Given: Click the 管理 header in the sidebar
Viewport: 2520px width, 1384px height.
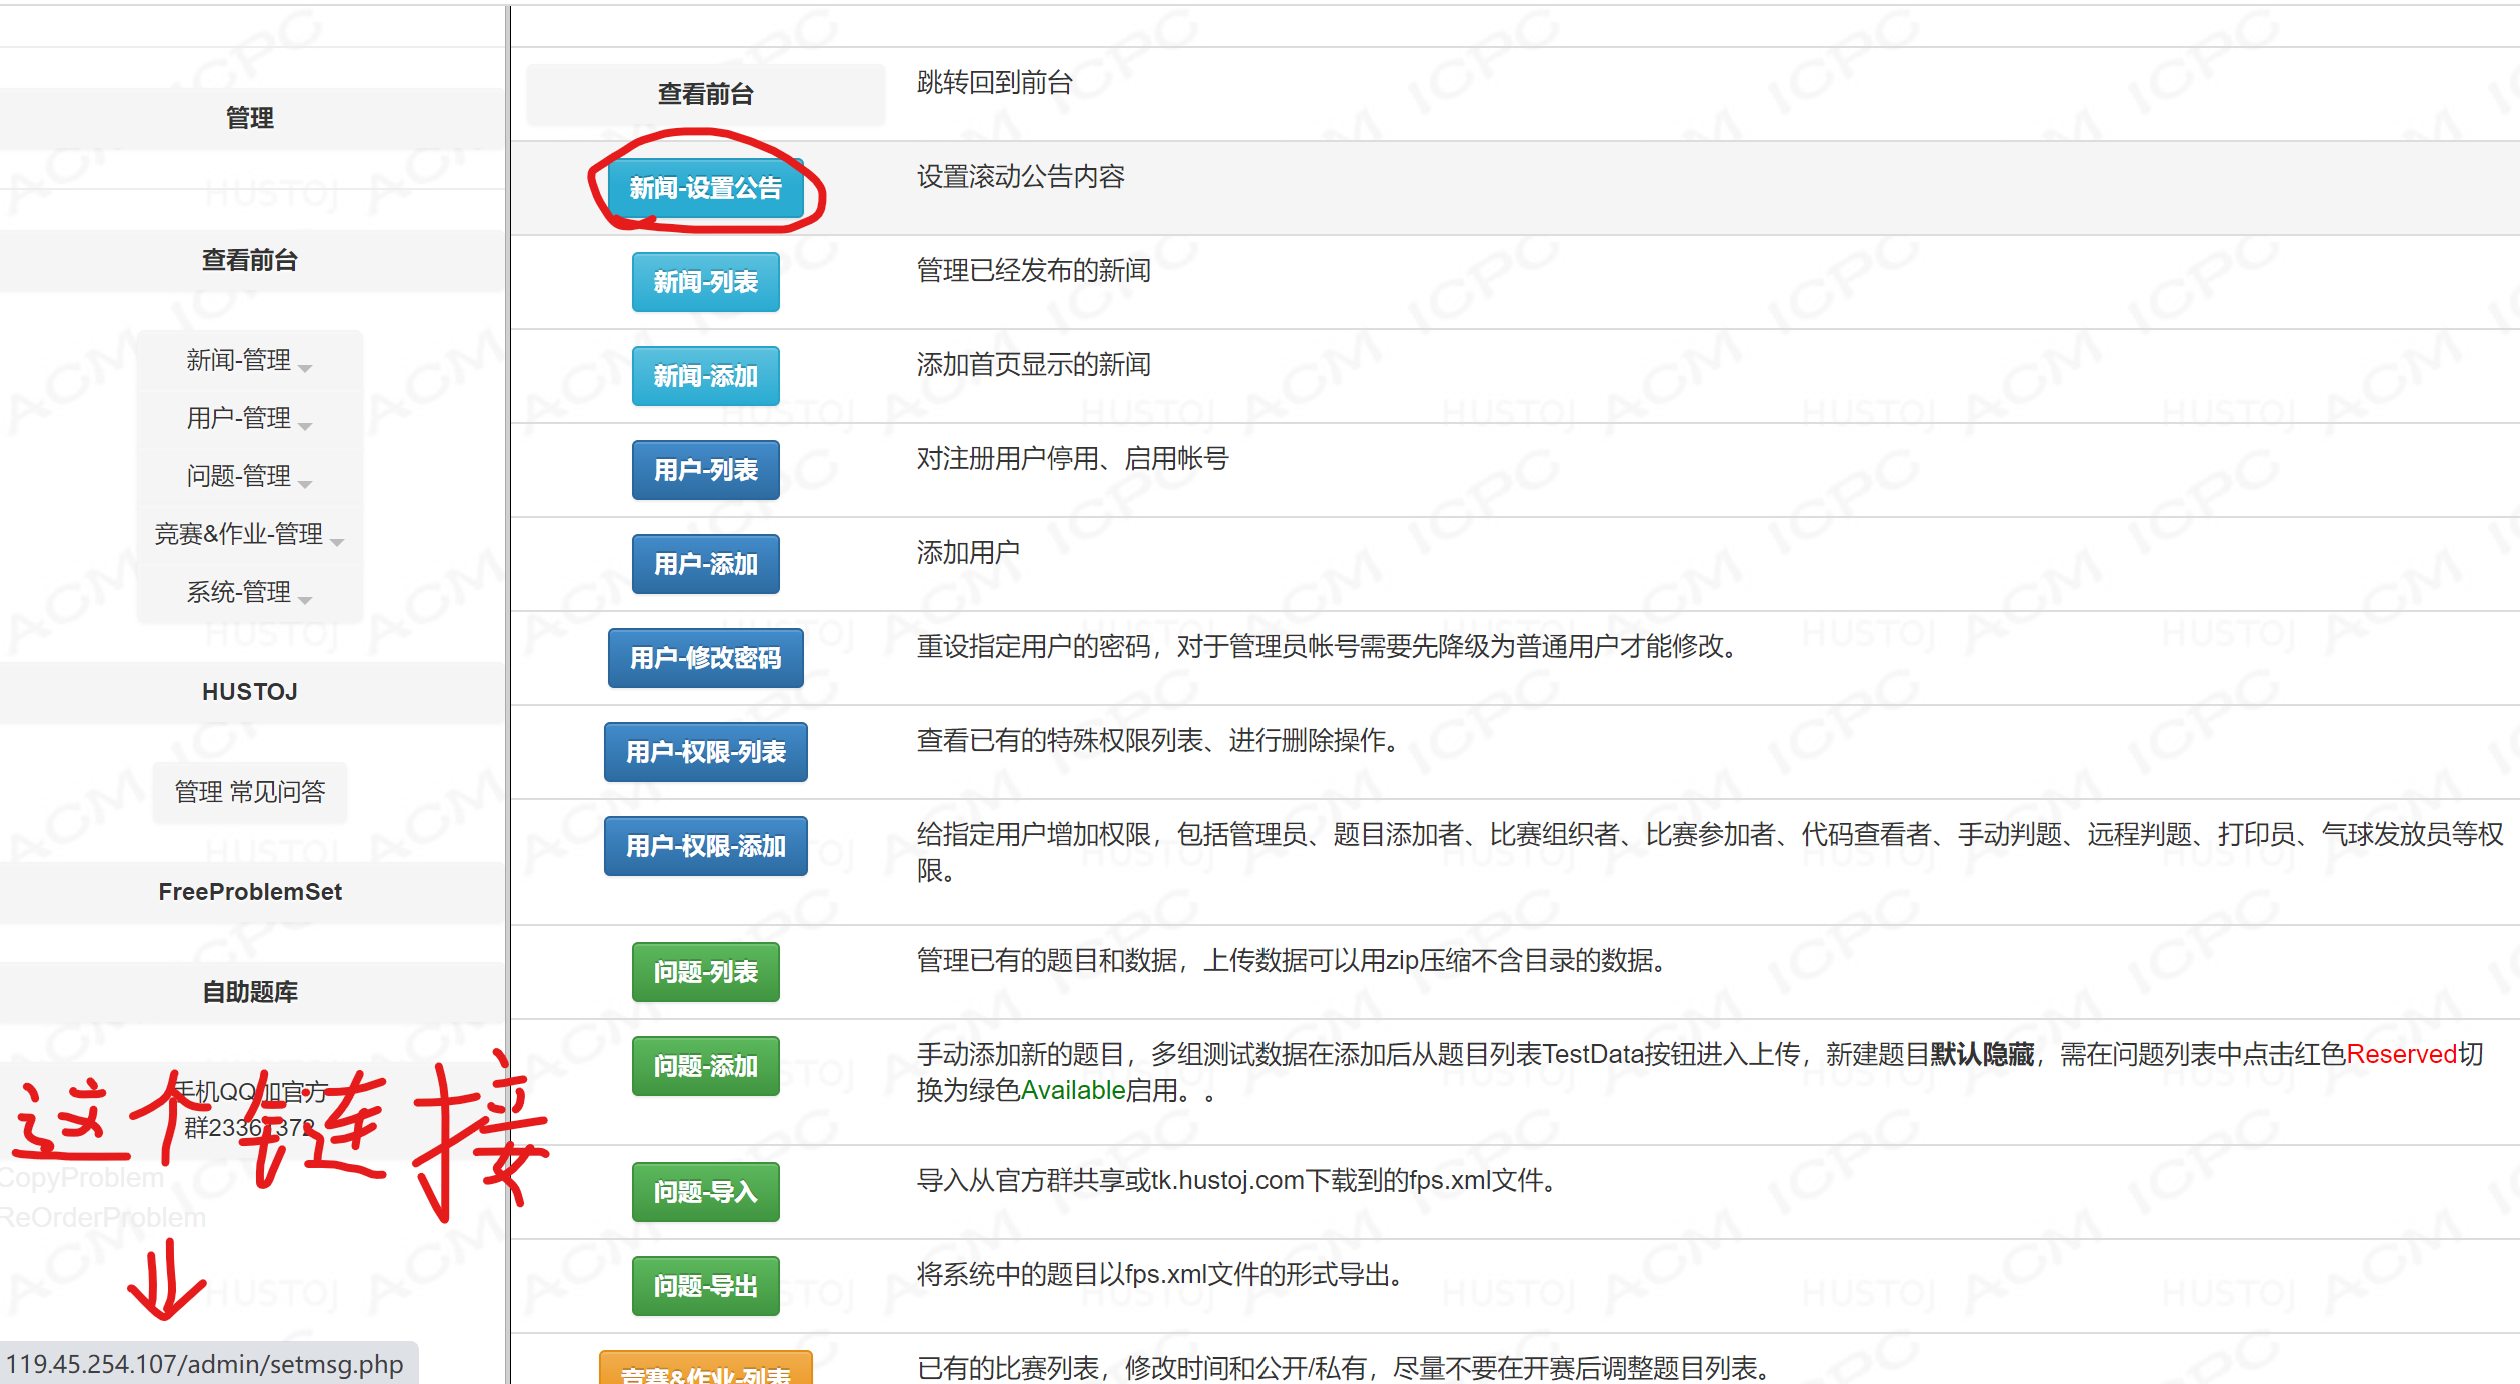Looking at the screenshot, I should pos(250,118).
